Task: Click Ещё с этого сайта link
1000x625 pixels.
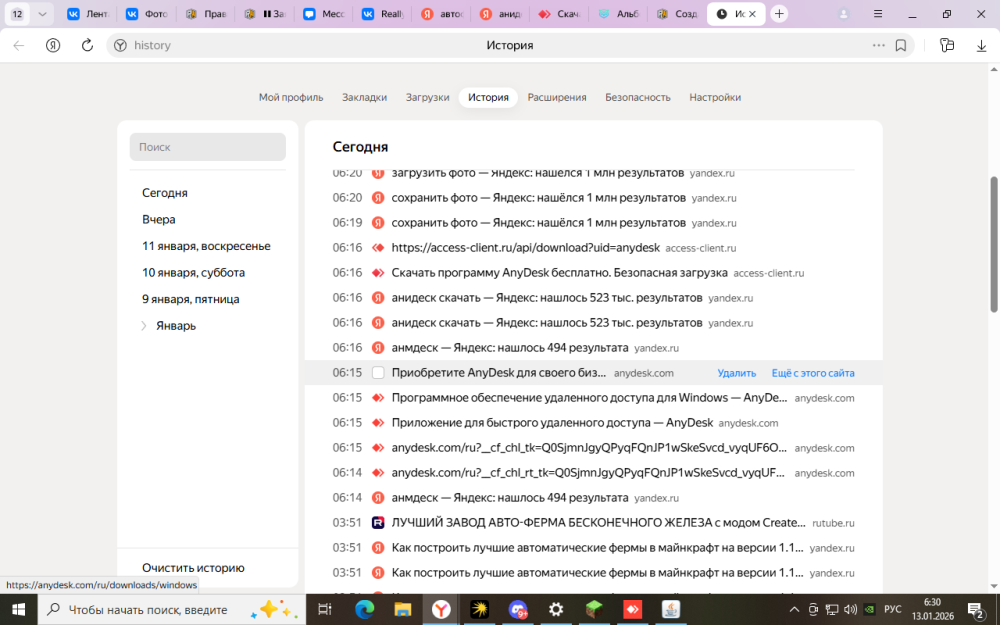Action: pos(813,373)
